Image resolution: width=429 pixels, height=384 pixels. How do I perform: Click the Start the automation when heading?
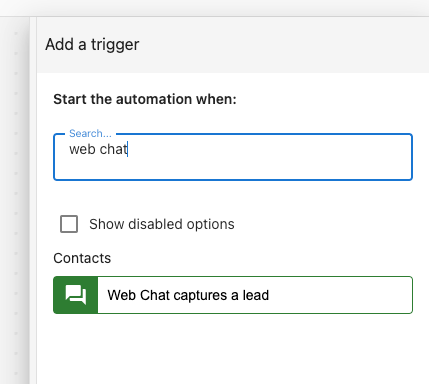[145, 99]
